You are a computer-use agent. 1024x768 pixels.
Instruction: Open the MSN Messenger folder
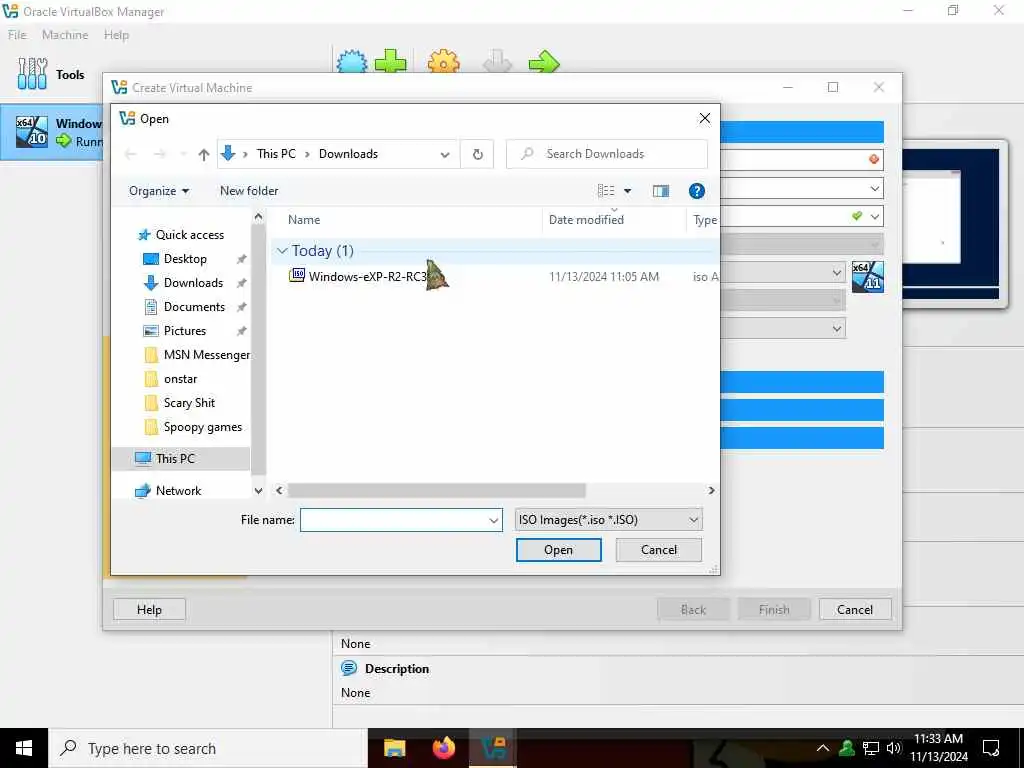coord(206,355)
